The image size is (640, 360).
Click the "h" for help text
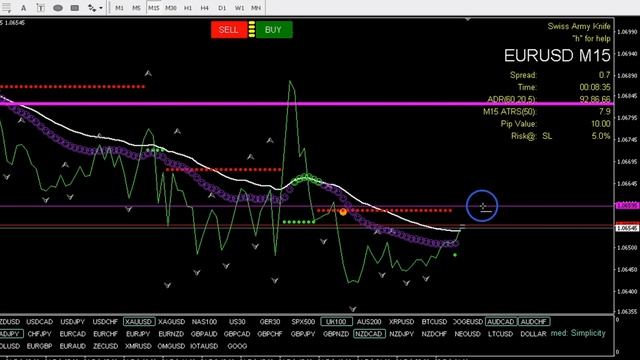tap(591, 39)
